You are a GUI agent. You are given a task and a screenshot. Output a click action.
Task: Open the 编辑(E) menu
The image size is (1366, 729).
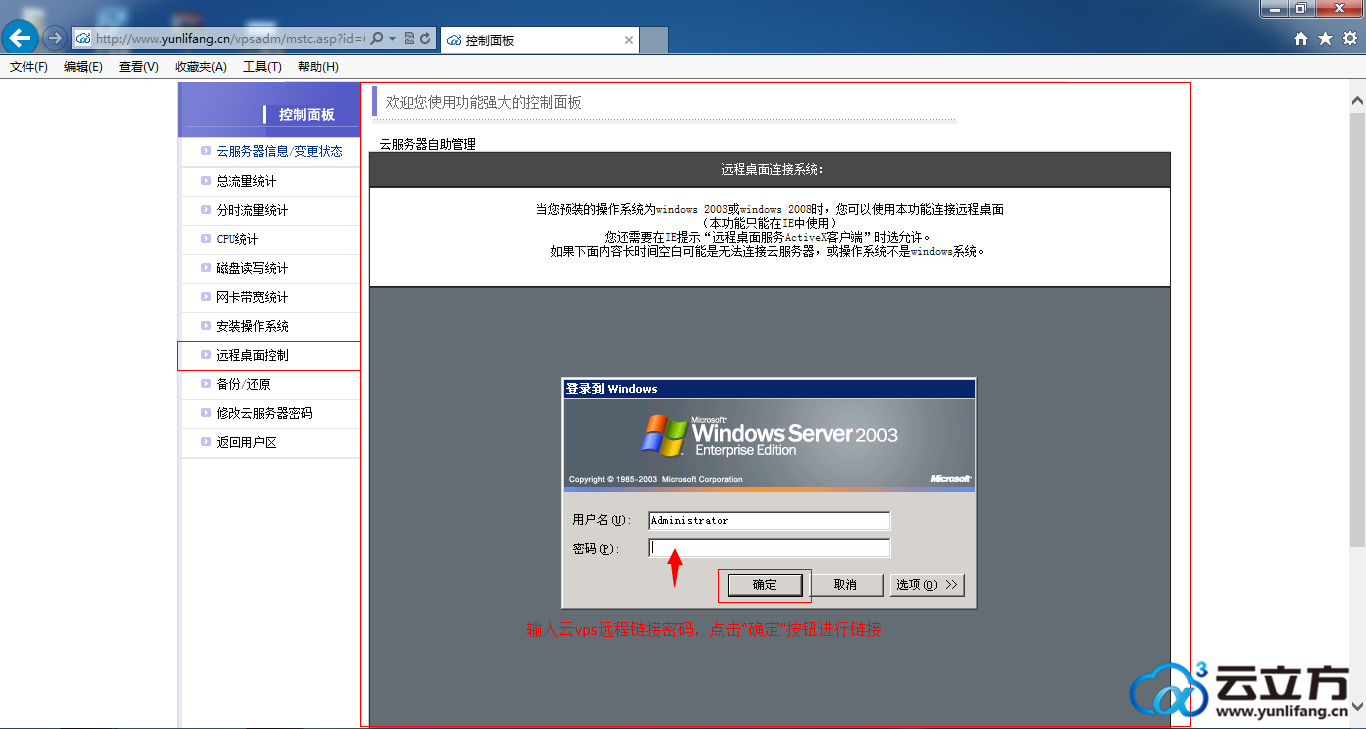pos(83,67)
